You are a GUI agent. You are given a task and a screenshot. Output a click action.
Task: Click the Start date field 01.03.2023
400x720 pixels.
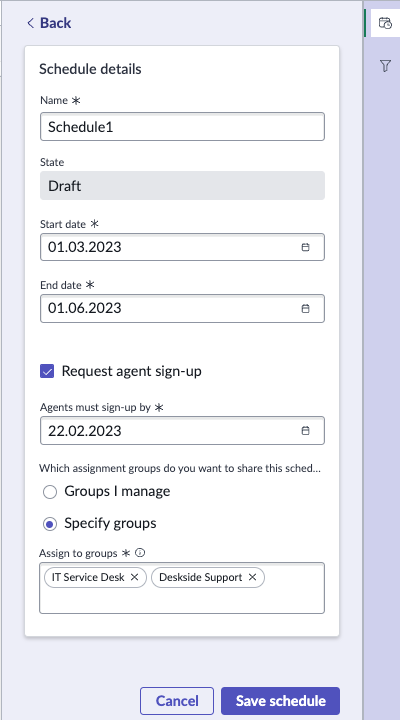tap(182, 247)
